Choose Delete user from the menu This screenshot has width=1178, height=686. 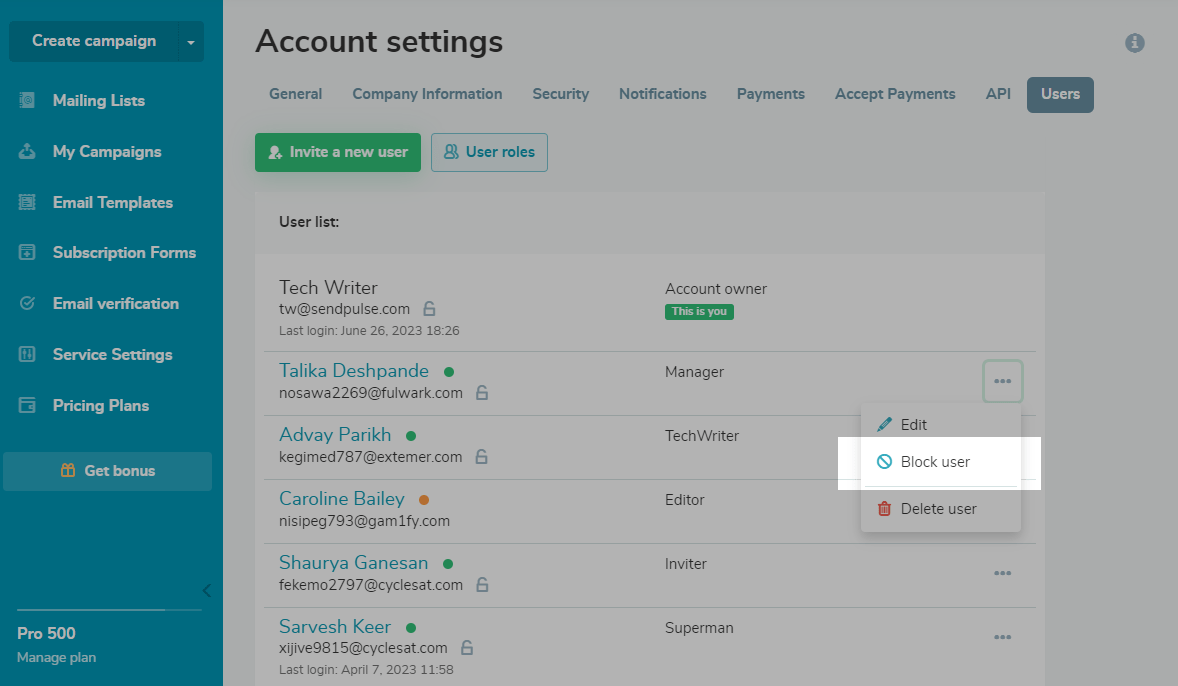pyautogui.click(x=938, y=509)
